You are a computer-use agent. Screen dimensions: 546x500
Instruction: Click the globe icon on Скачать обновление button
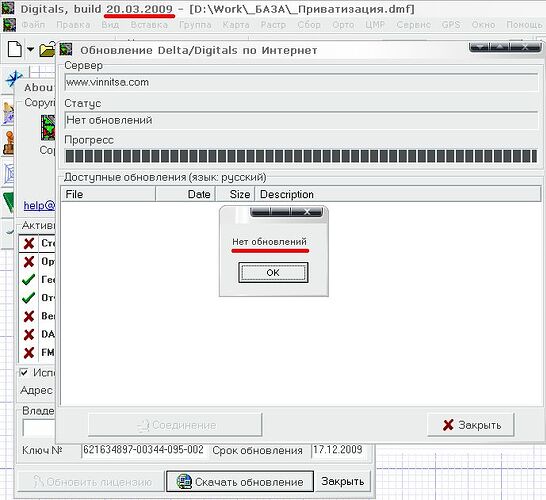pos(184,482)
